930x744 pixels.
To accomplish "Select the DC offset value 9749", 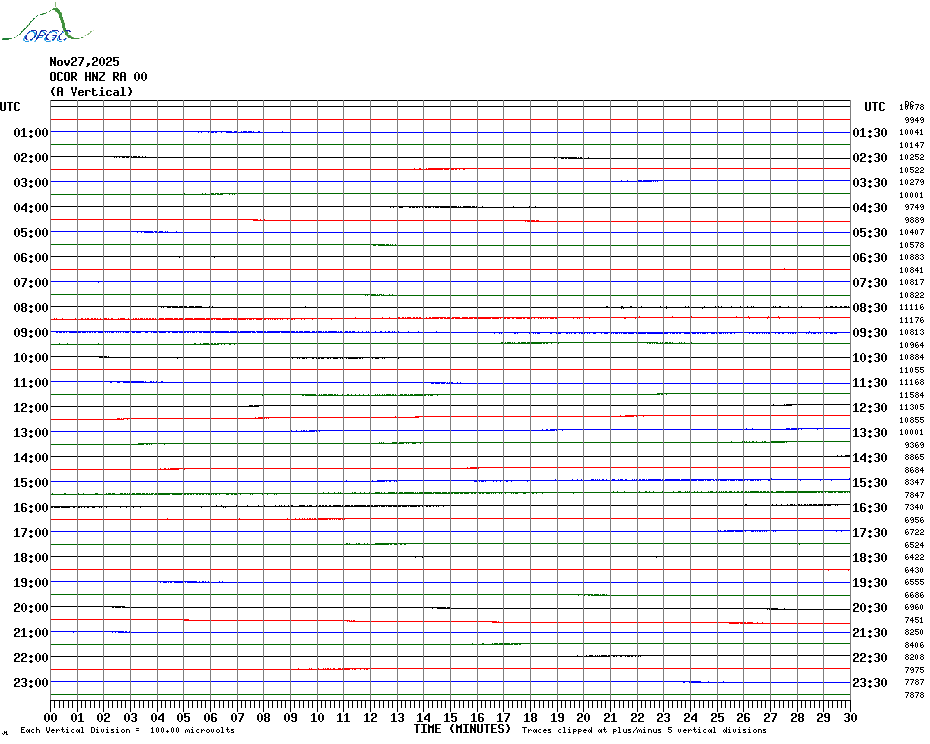I will pyautogui.click(x=914, y=207).
